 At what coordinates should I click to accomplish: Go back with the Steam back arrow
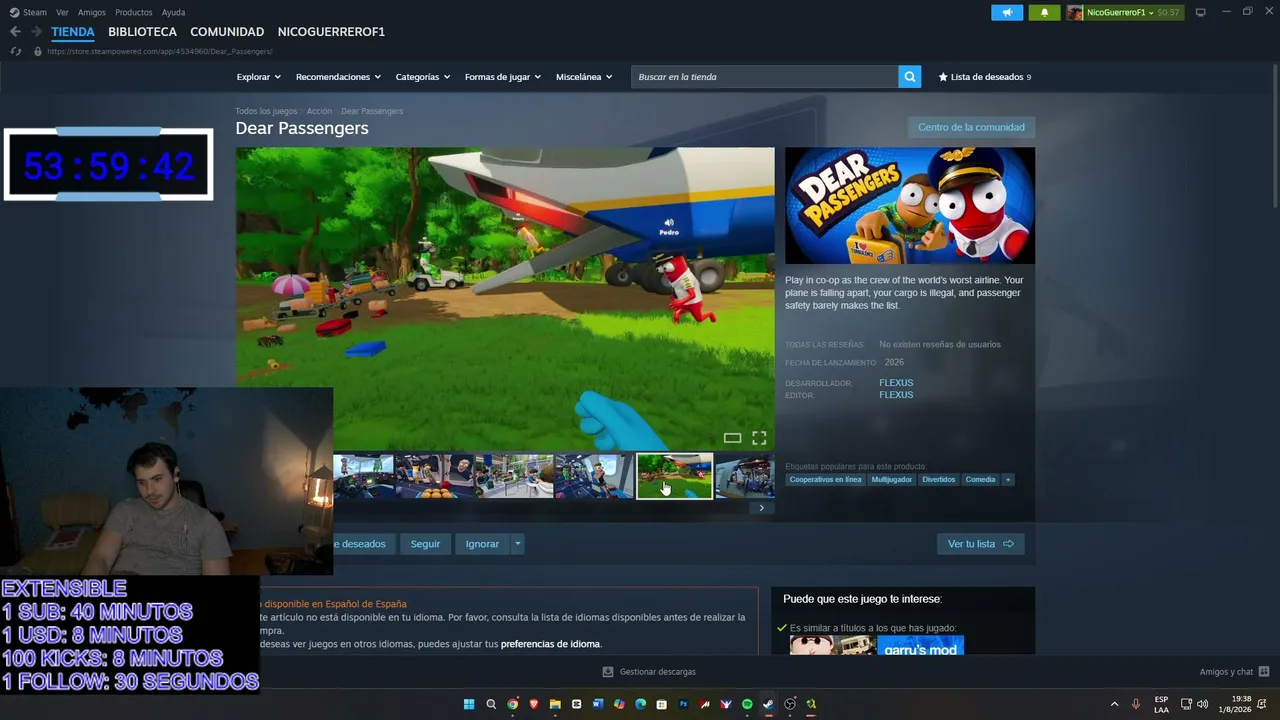point(15,32)
